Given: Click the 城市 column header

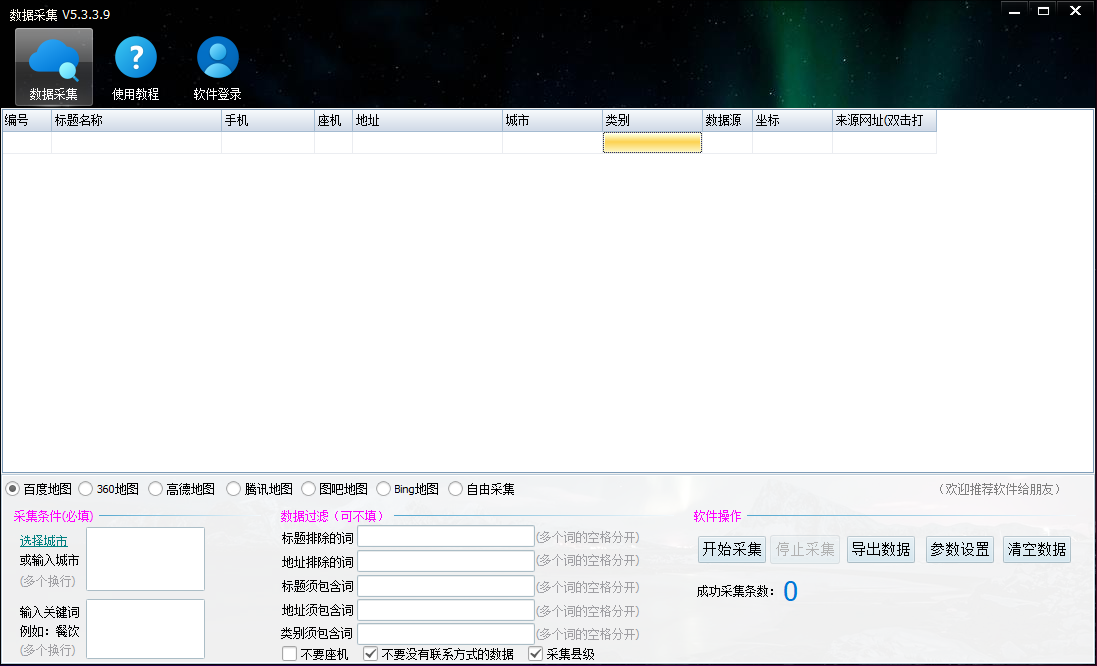Looking at the screenshot, I should (553, 120).
